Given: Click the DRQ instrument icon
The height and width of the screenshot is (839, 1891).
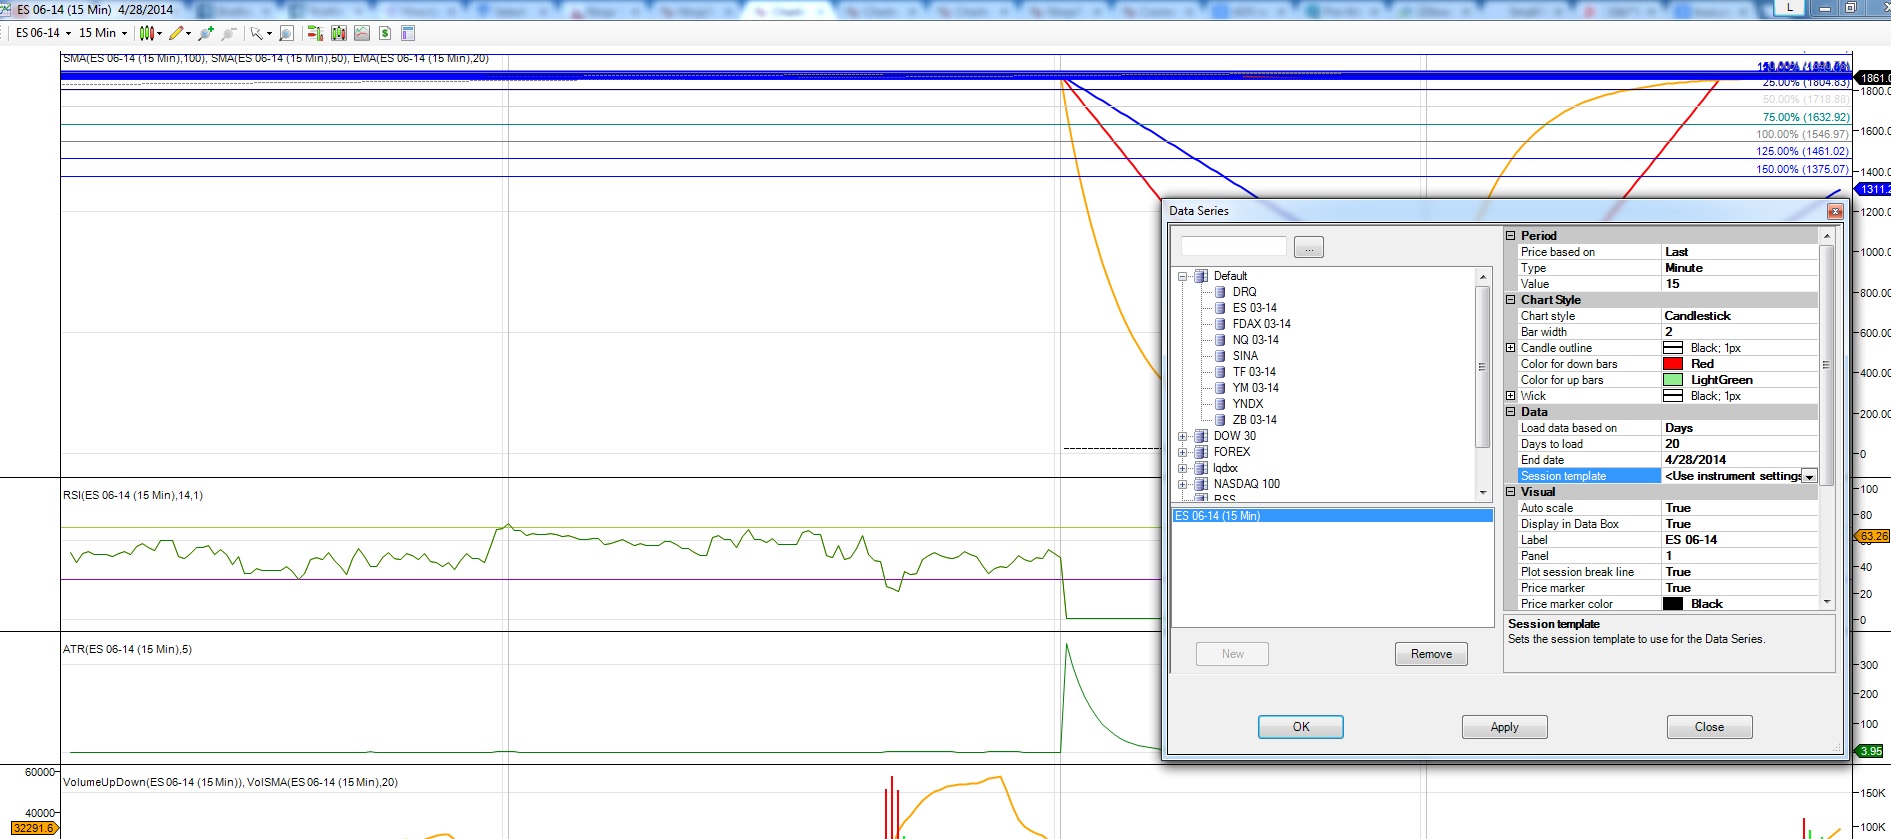Looking at the screenshot, I should [x=1220, y=292].
